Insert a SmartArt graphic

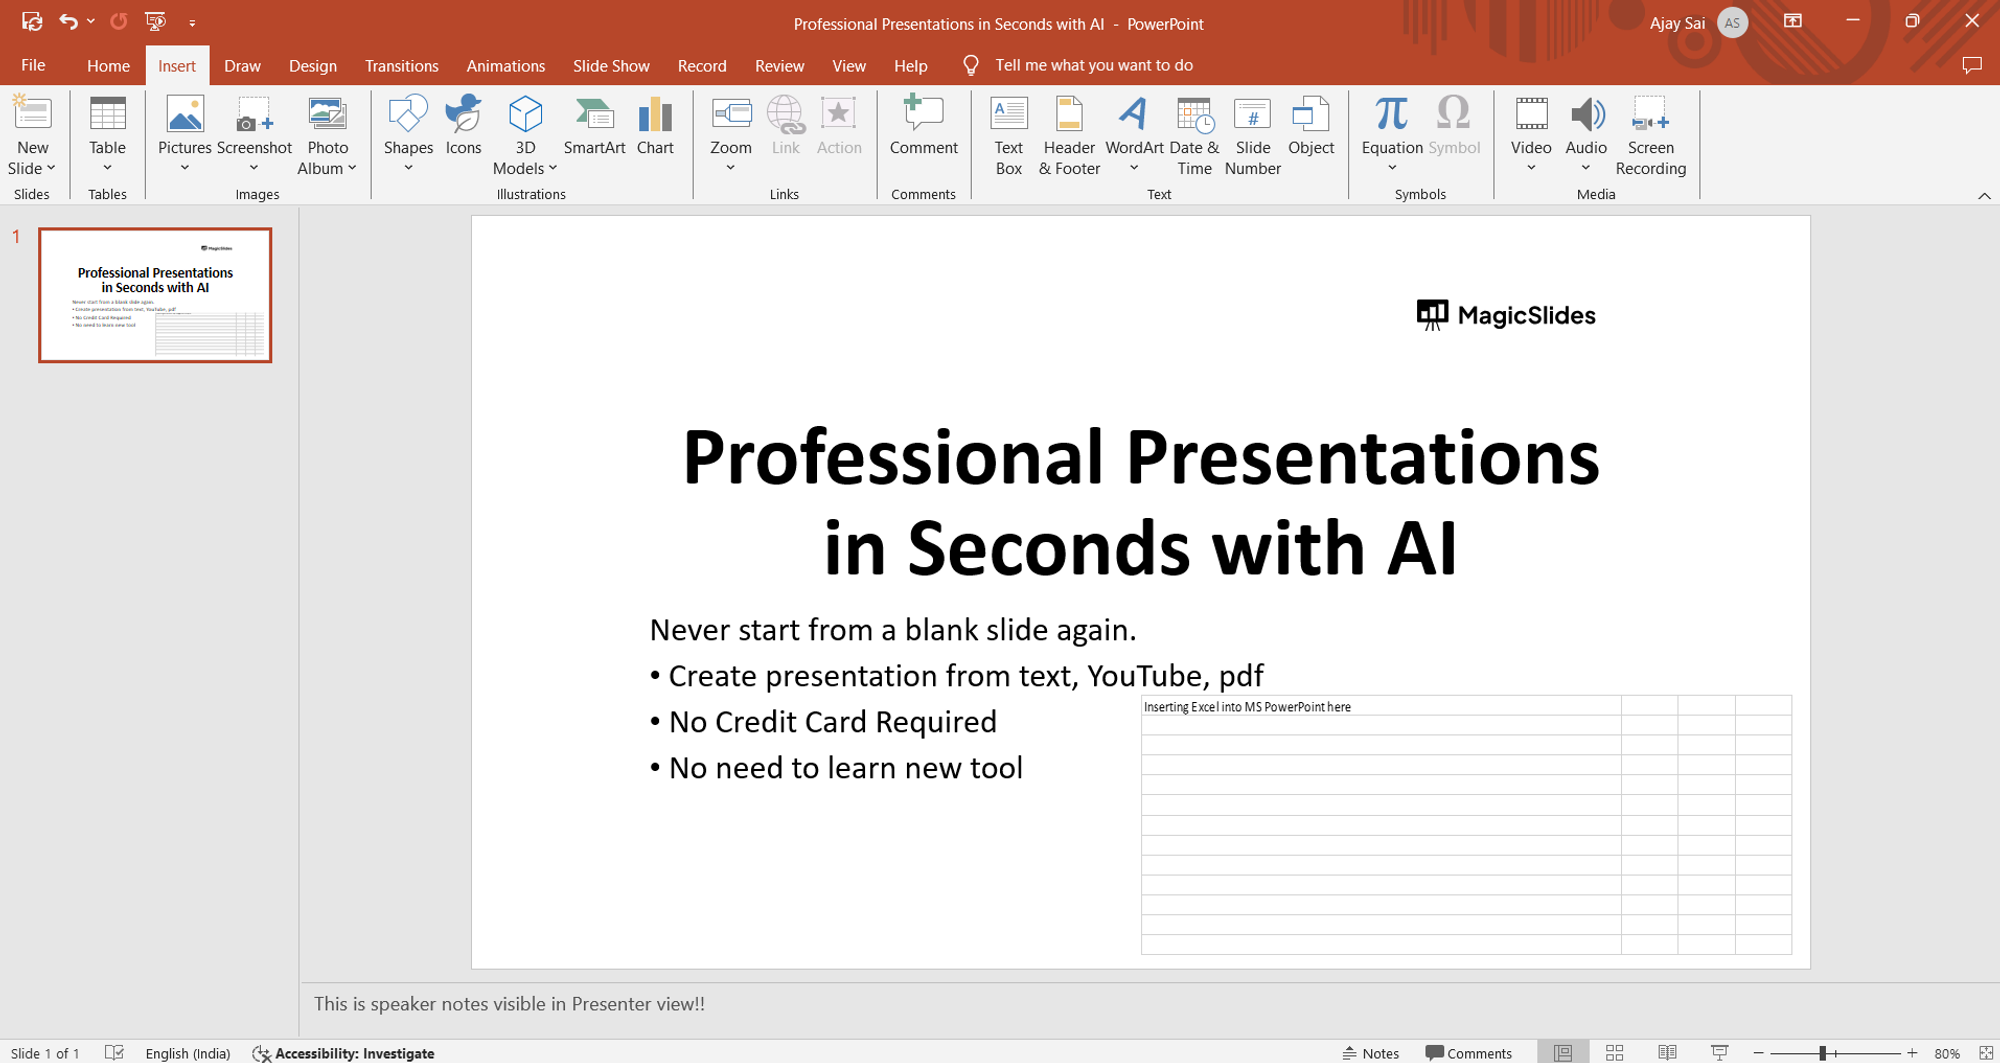tap(594, 126)
